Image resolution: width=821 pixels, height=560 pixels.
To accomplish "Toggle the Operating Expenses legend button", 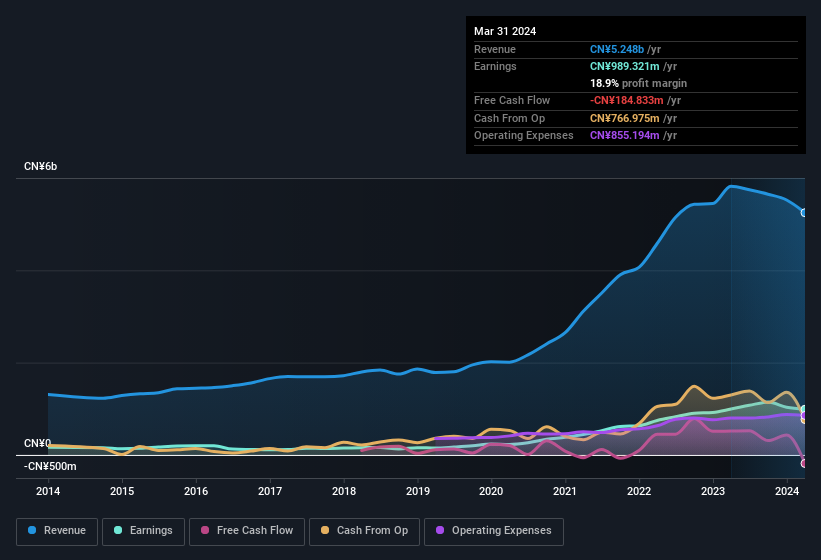I will point(494,531).
